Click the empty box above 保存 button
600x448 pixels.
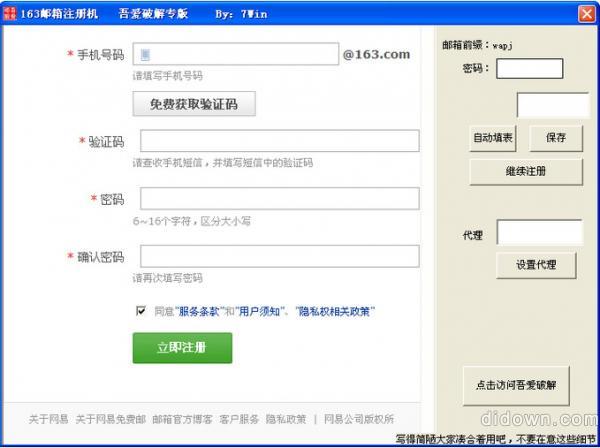[553, 104]
